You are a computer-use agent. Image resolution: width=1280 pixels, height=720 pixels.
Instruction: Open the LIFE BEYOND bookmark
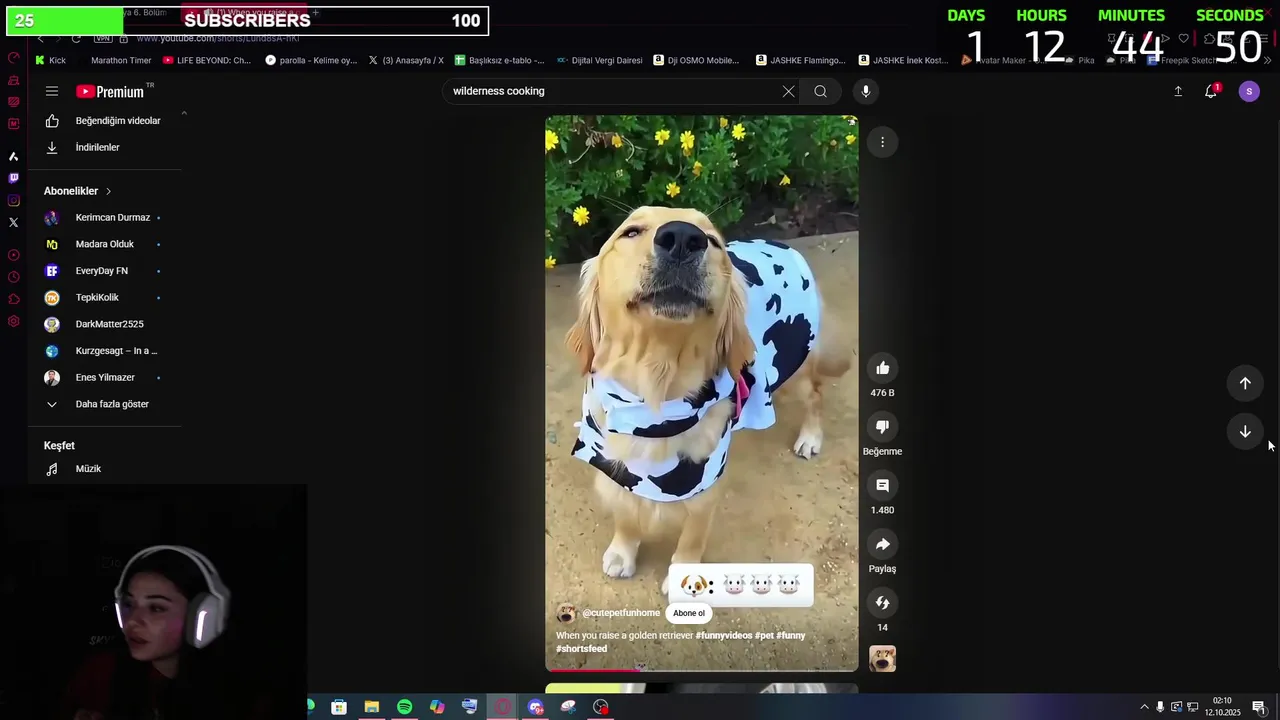pos(206,60)
